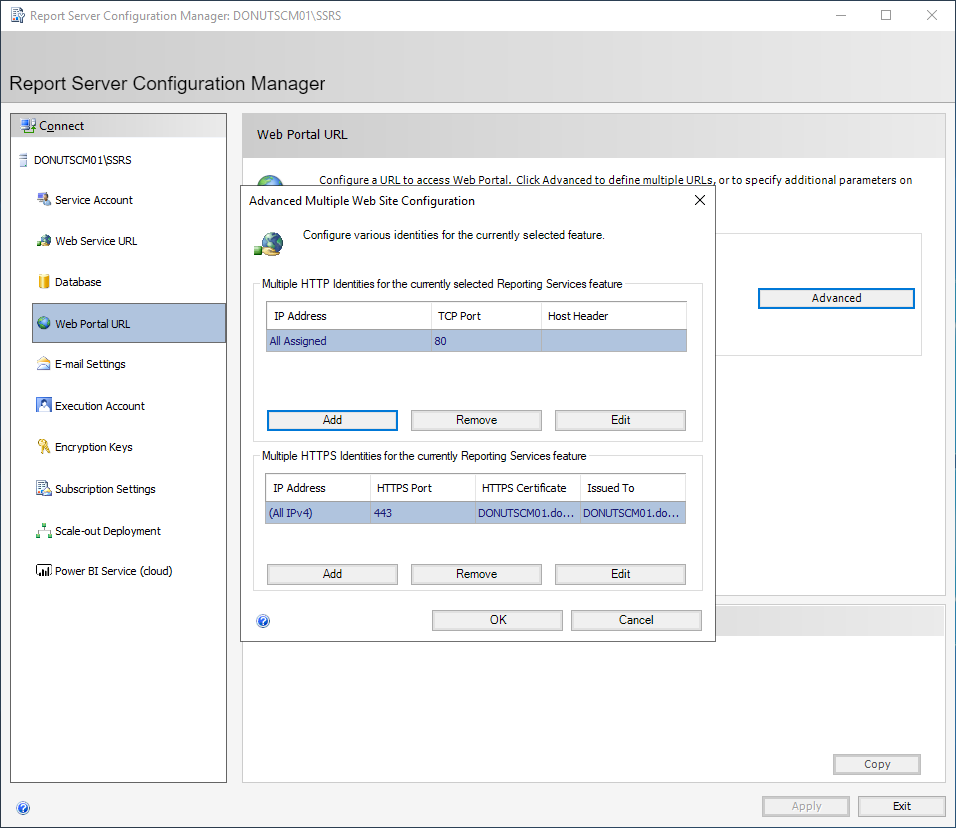Click the Execution Account icon
This screenshot has height=828, width=956.
43,405
